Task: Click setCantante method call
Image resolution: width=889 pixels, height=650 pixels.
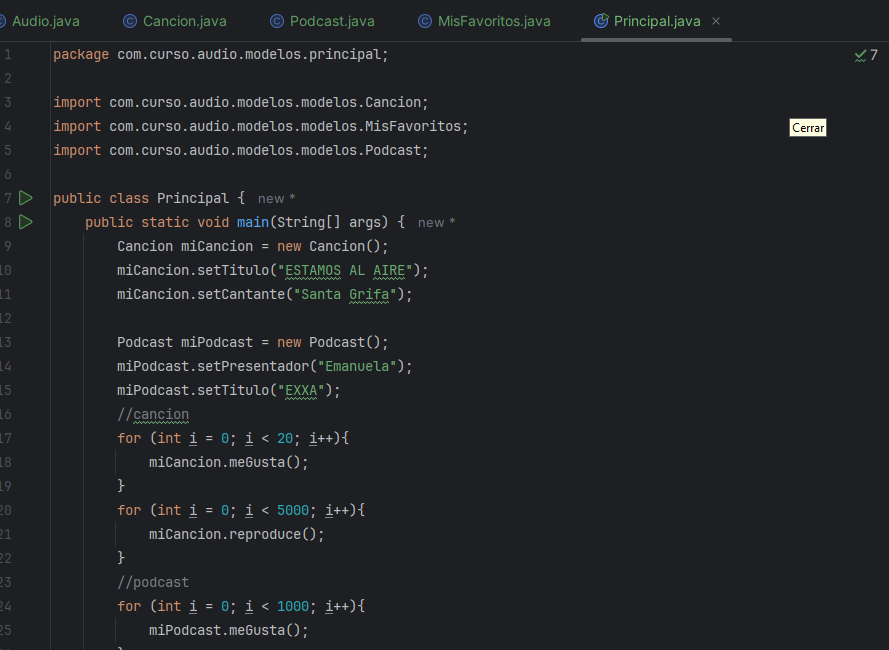Action: click(240, 294)
